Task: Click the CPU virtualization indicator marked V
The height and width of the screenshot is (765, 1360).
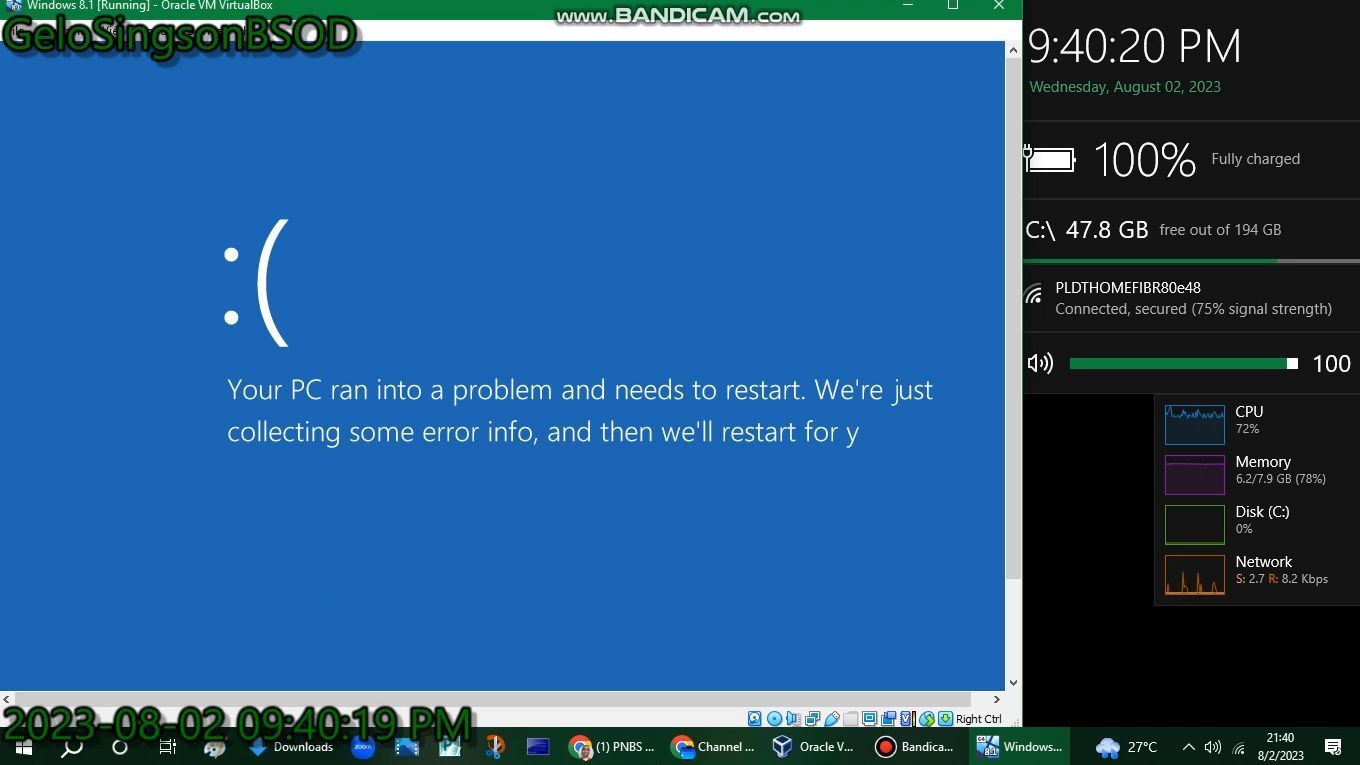Action: click(906, 719)
